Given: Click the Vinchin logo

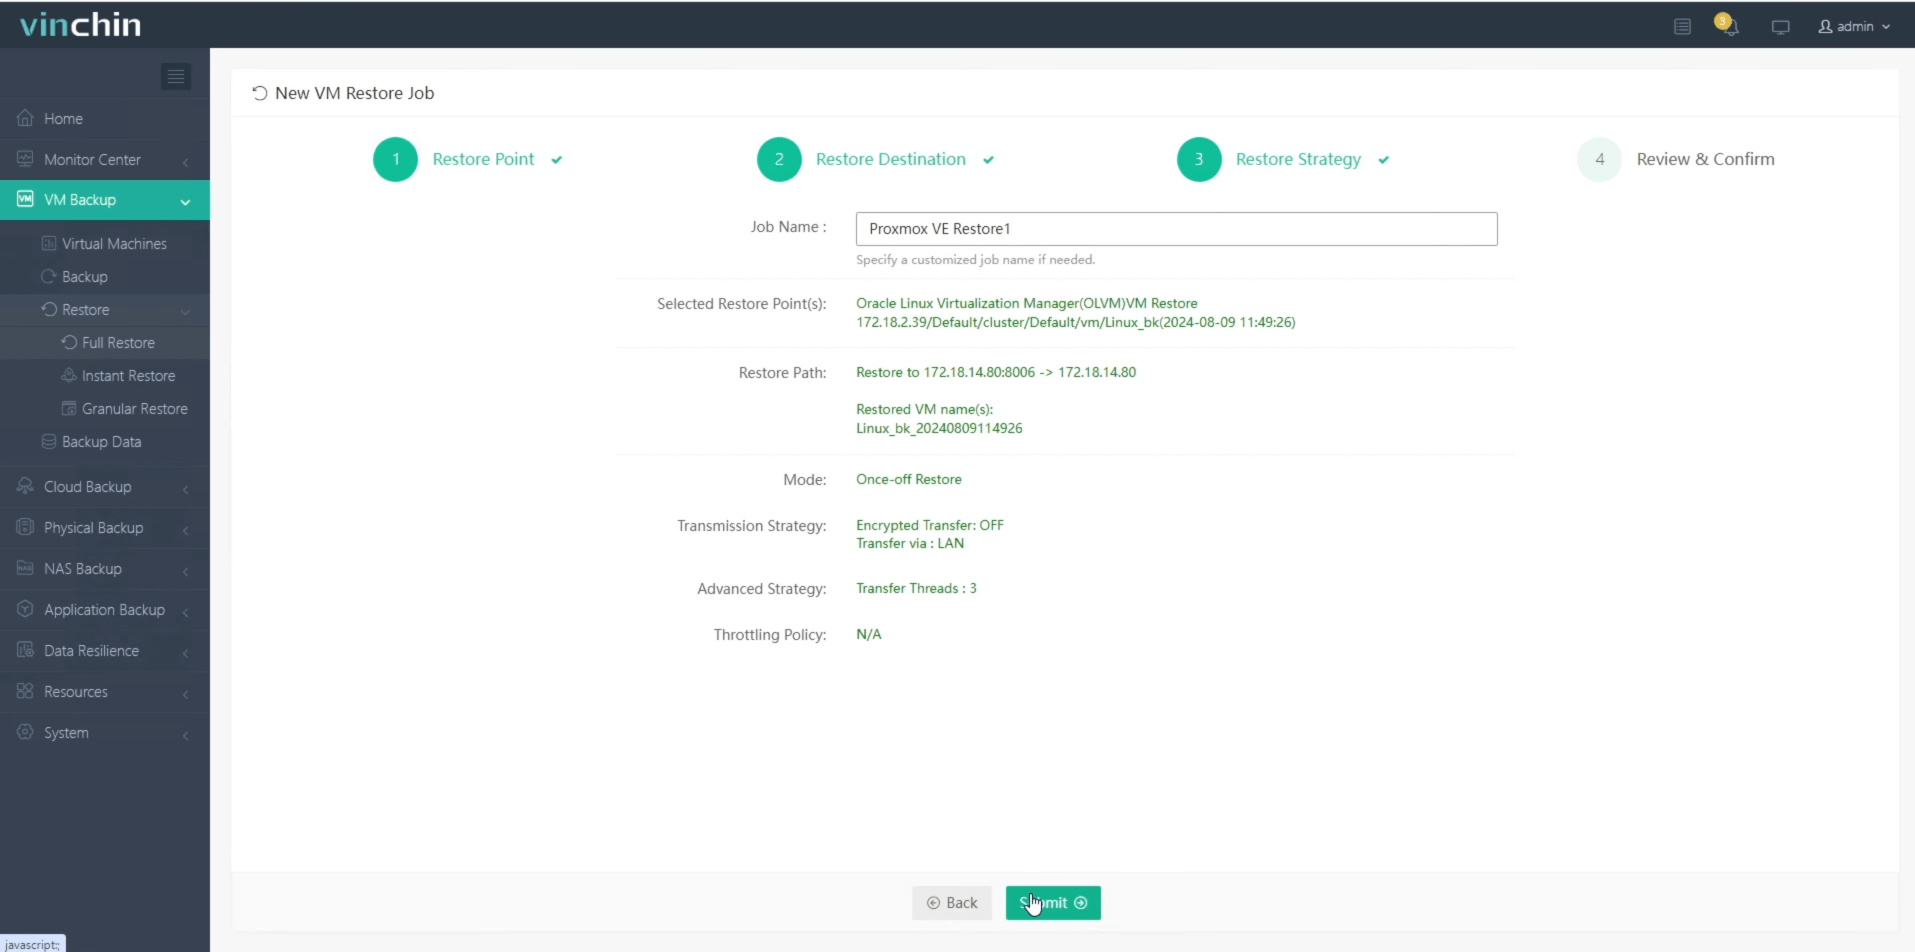Looking at the screenshot, I should coord(81,24).
